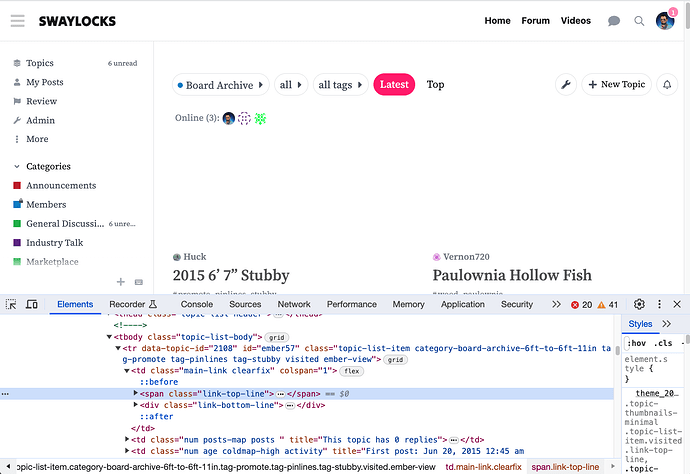Switch to the Console tab
Image resolution: width=690 pixels, height=474 pixels.
[x=197, y=304]
